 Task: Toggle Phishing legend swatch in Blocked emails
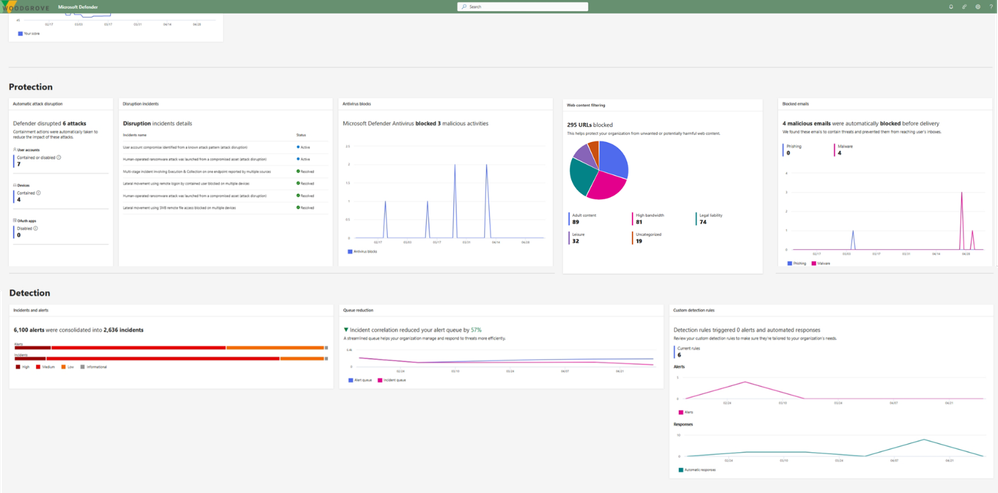pos(790,262)
